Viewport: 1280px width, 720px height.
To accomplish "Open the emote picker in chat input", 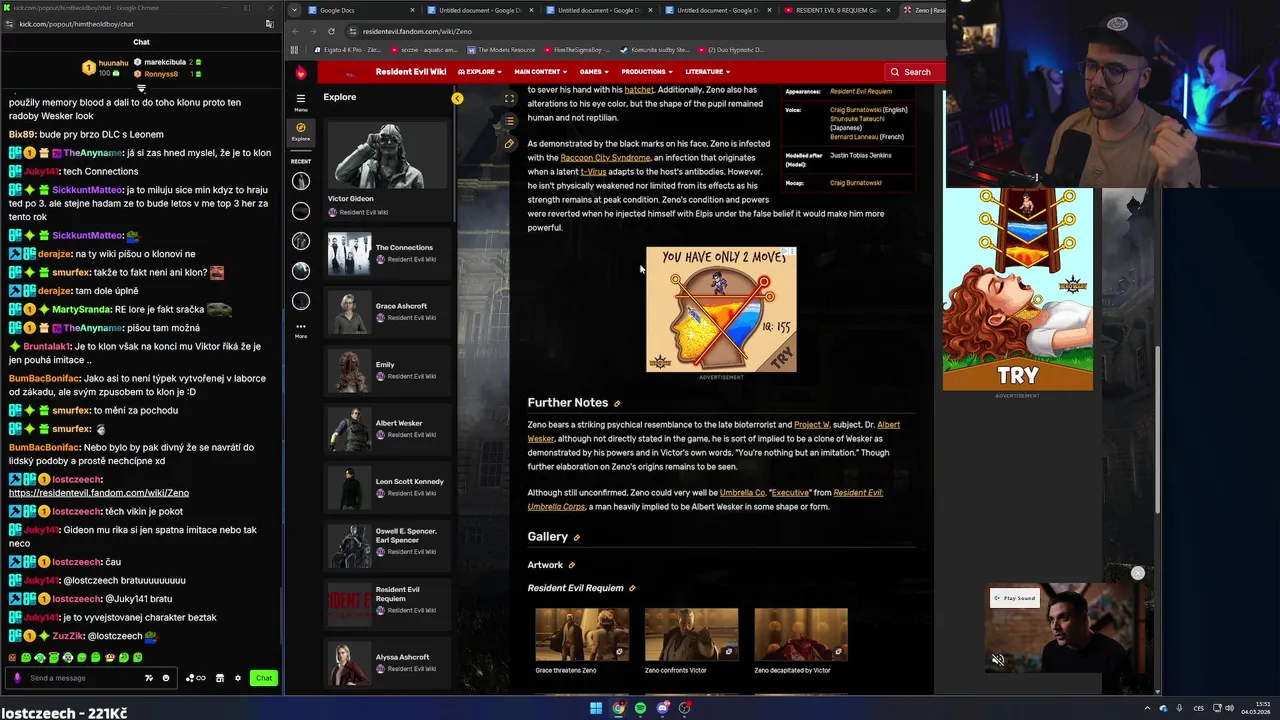I will pos(166,678).
